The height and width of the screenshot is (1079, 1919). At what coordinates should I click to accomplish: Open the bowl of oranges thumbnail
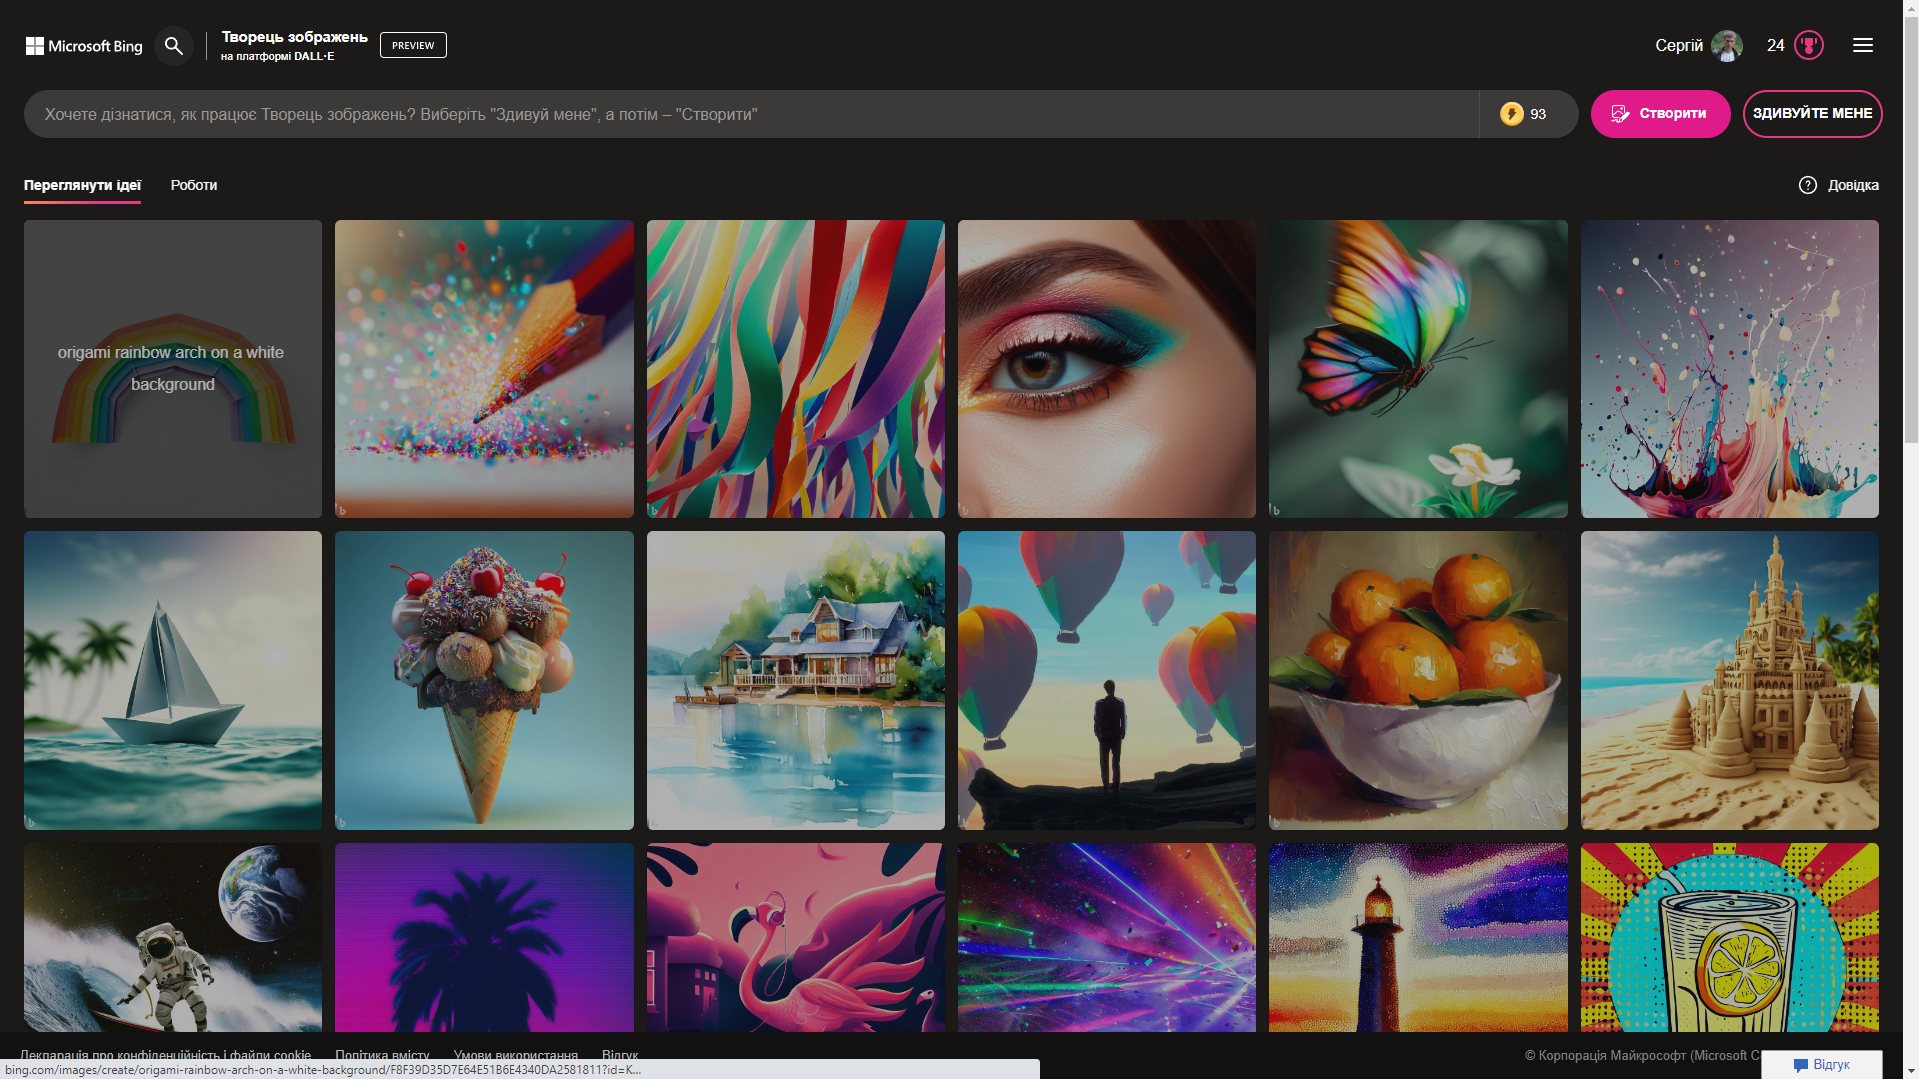[x=1418, y=680]
